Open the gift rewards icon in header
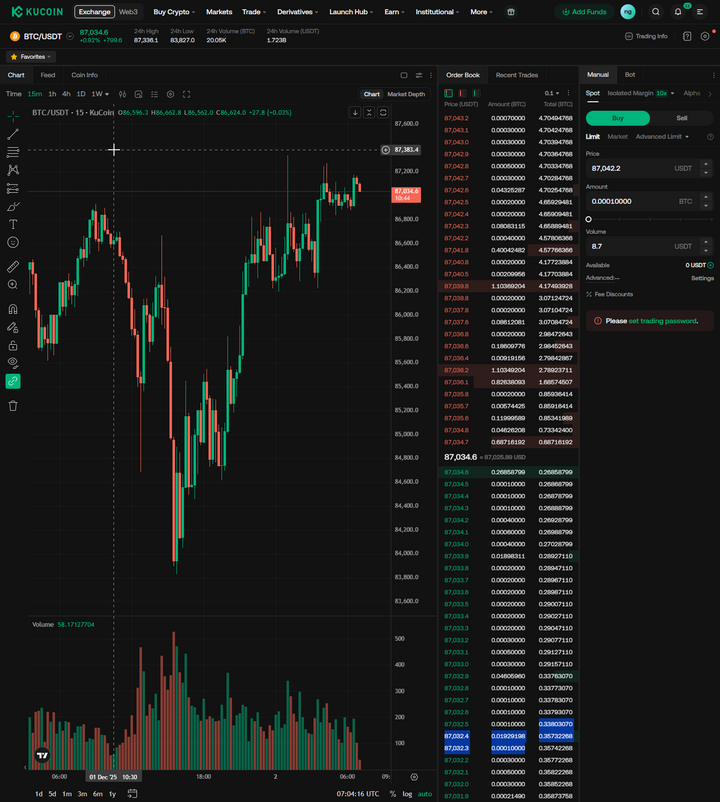 [510, 12]
